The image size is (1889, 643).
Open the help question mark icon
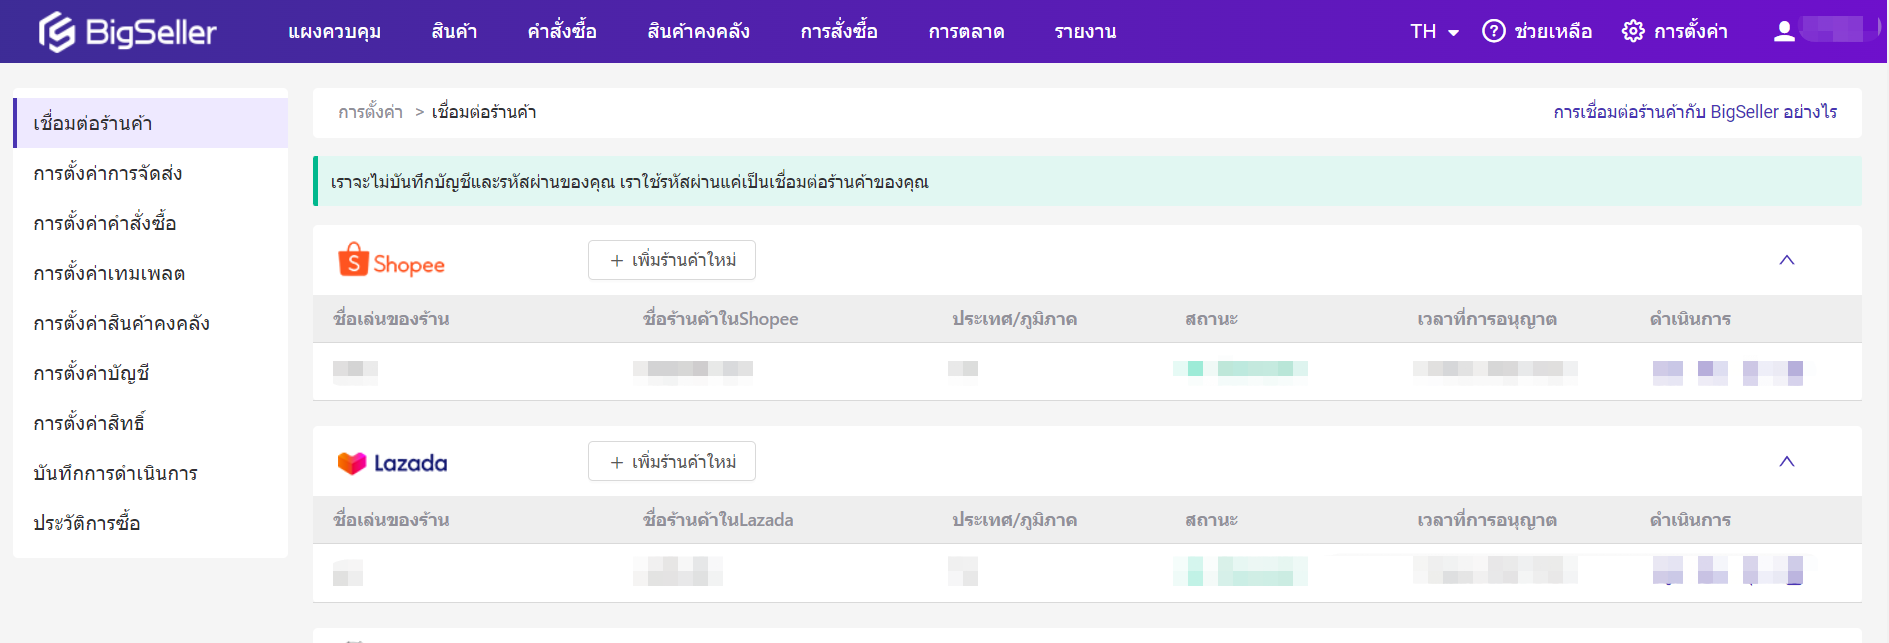click(1493, 31)
